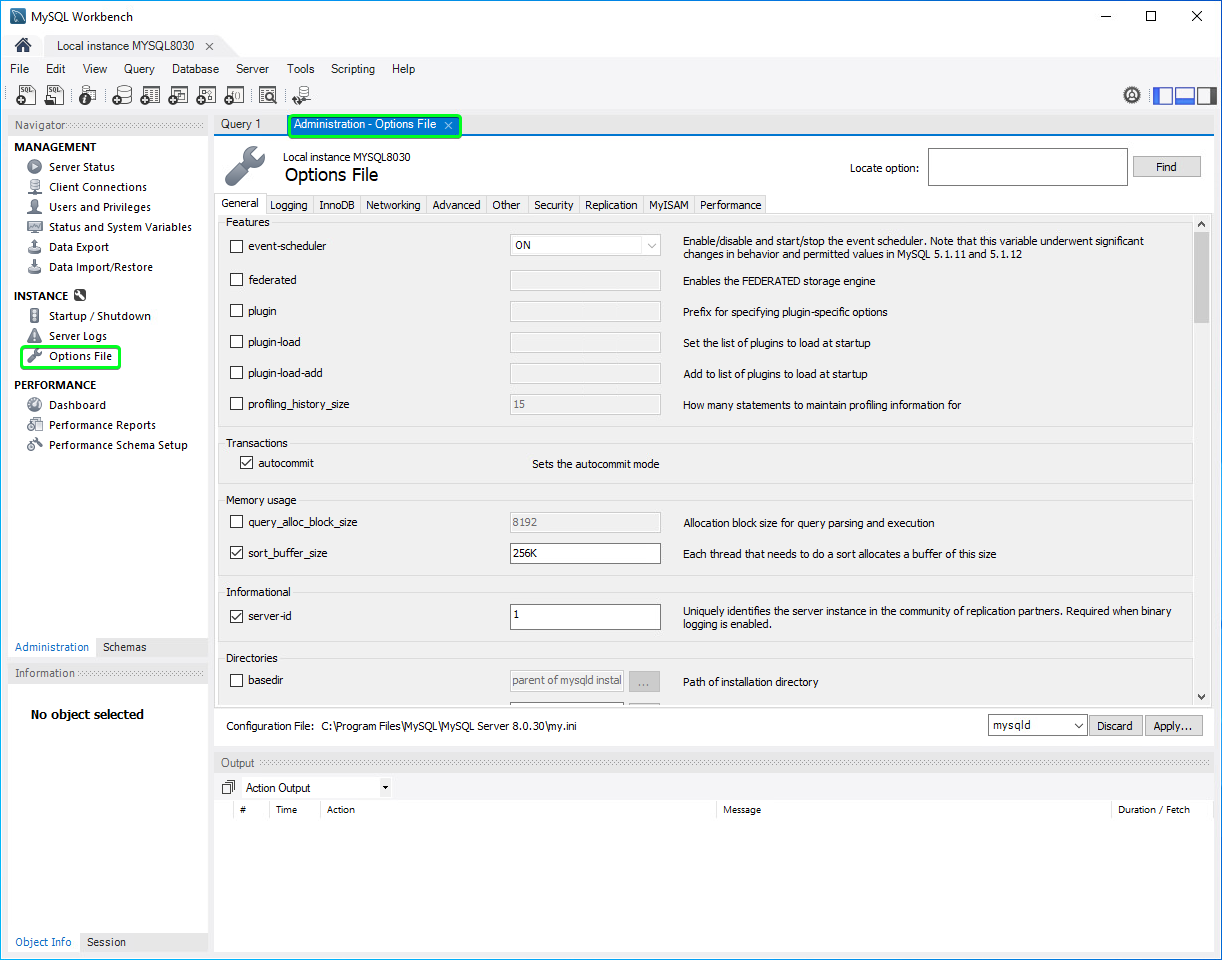Open Server Status in the navigator

pos(82,167)
